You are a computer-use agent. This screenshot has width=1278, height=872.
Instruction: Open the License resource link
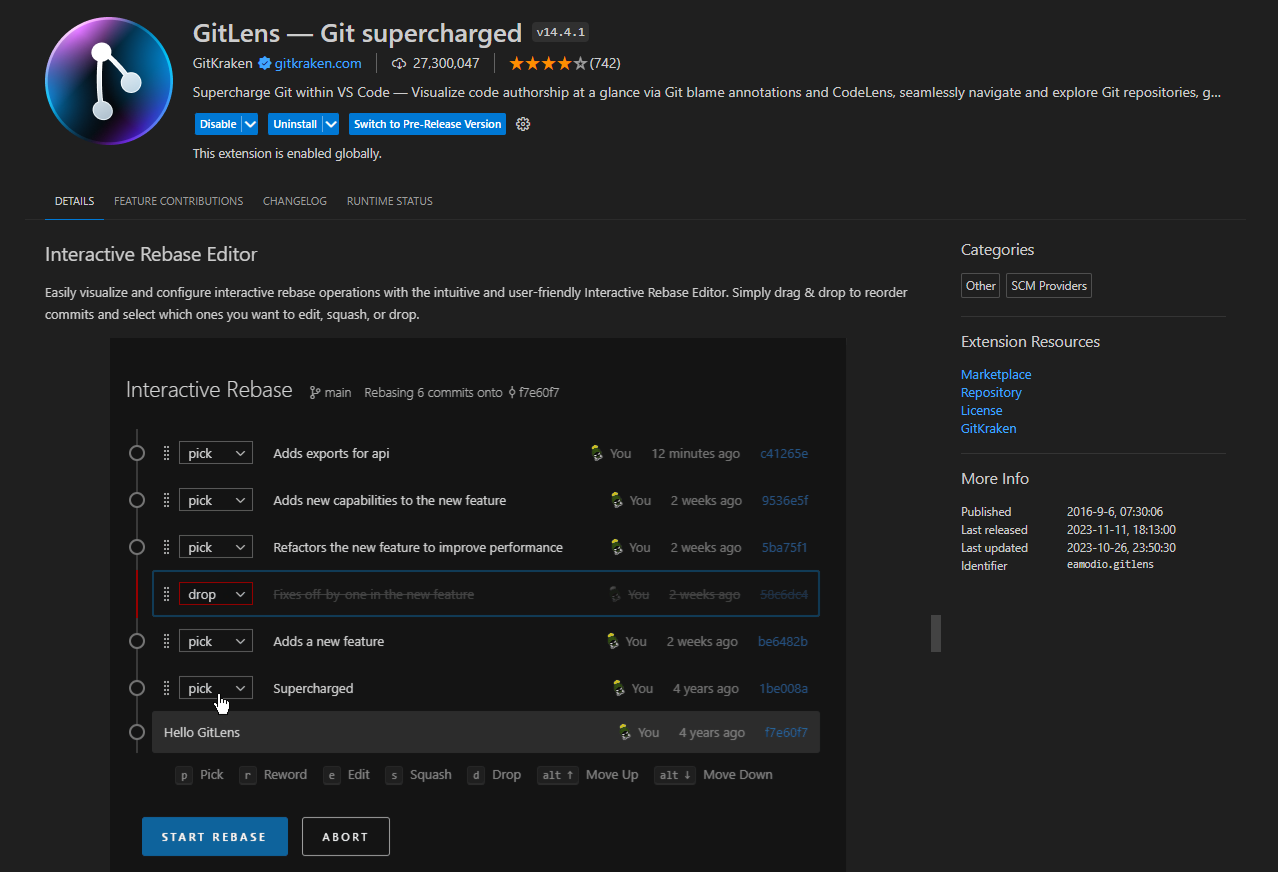click(x=981, y=410)
